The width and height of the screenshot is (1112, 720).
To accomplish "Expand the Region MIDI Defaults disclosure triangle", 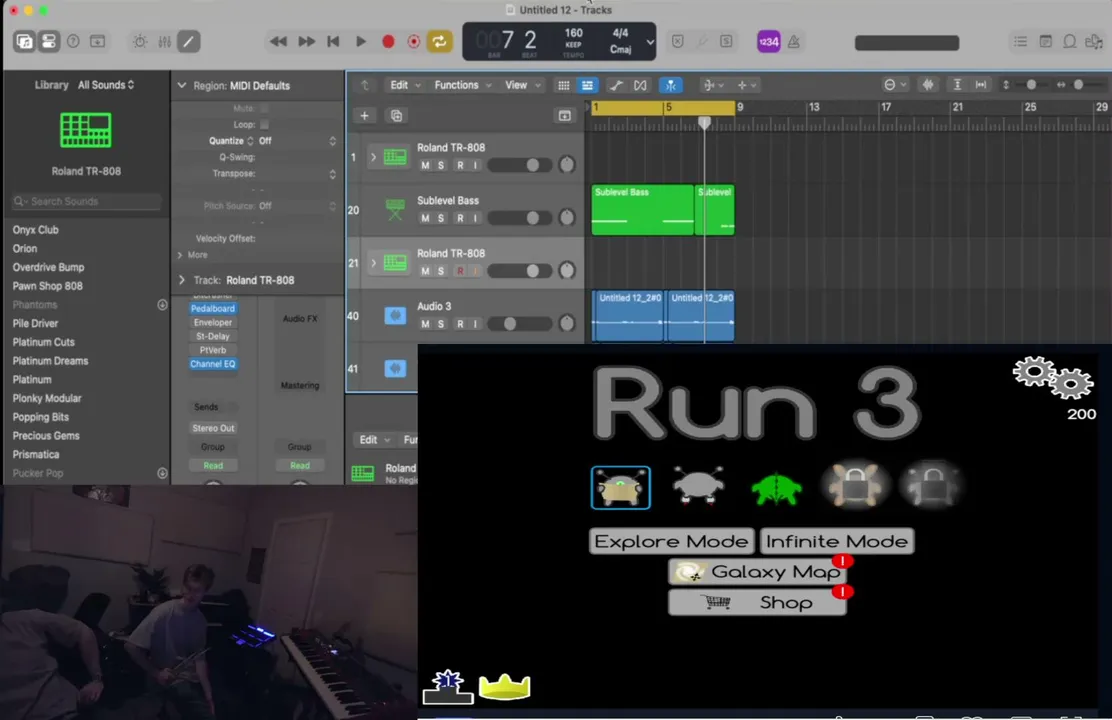I will click(182, 85).
